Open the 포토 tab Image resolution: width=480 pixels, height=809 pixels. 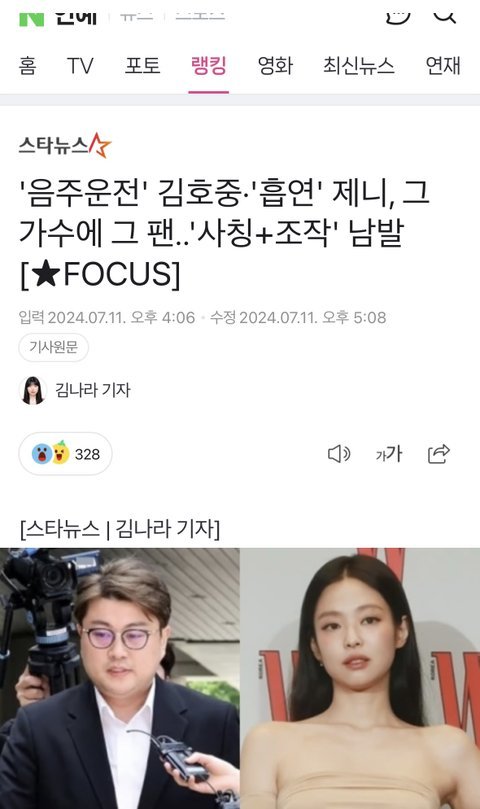(142, 66)
